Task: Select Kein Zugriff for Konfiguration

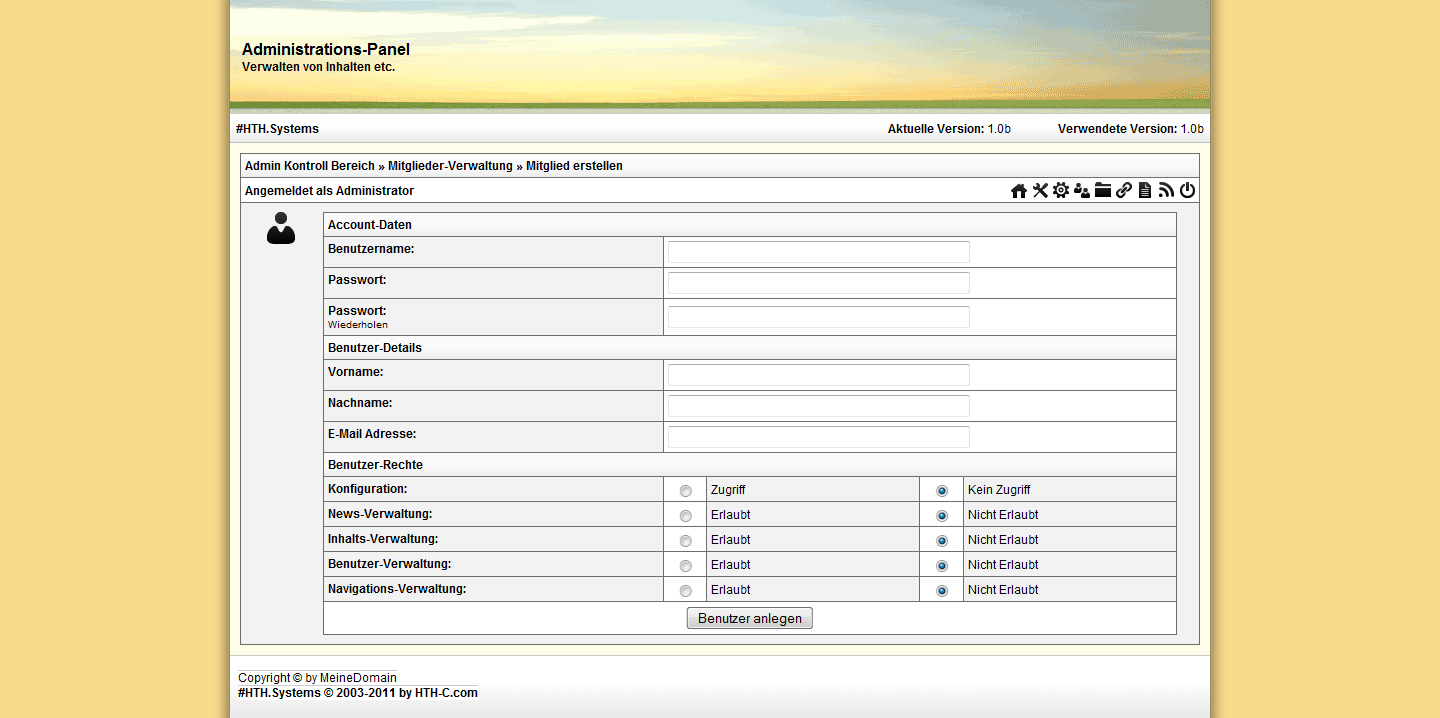Action: tap(942, 491)
